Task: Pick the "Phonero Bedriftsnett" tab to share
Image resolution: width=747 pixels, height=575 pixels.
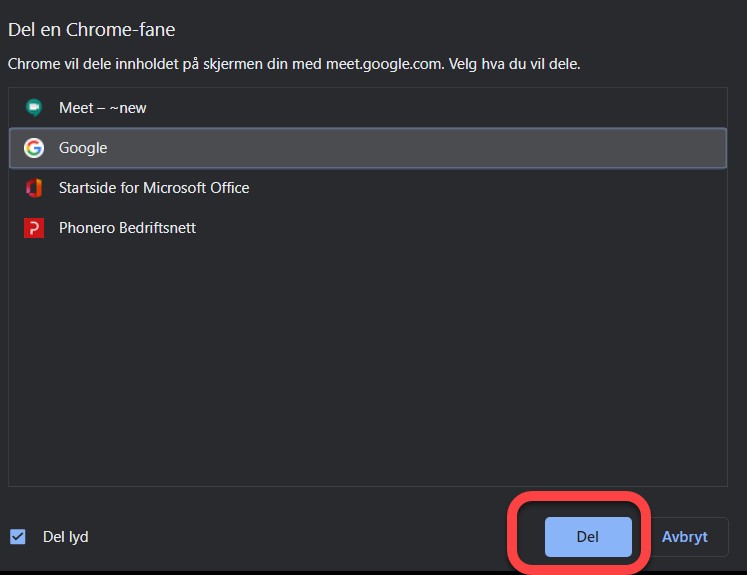Action: click(127, 228)
